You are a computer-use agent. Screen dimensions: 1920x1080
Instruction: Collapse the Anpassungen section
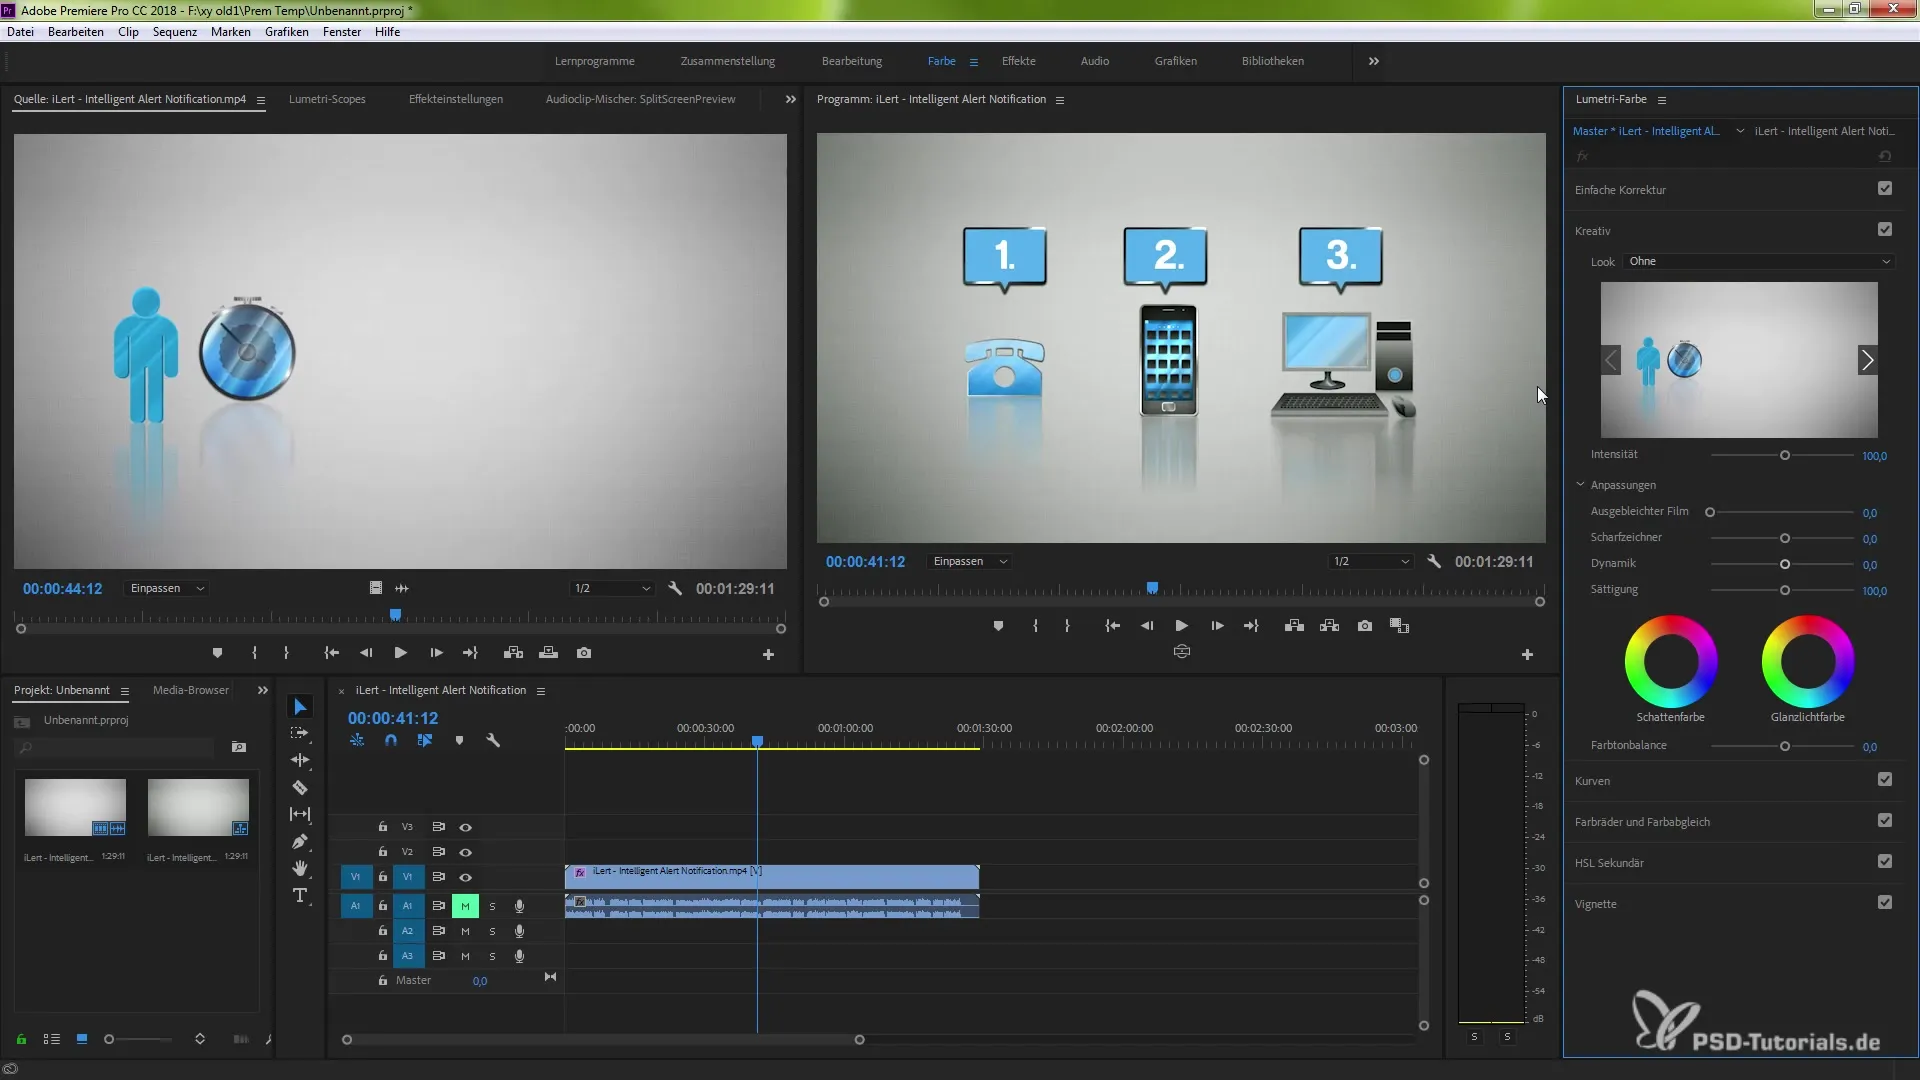[1580, 485]
